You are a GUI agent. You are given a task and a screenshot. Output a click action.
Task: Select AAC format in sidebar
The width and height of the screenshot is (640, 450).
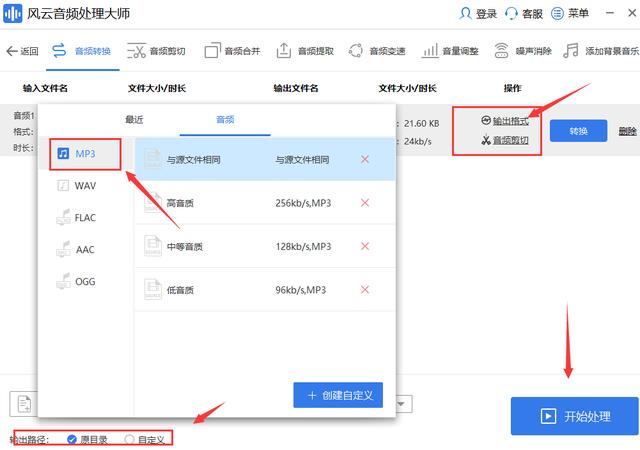(85, 250)
